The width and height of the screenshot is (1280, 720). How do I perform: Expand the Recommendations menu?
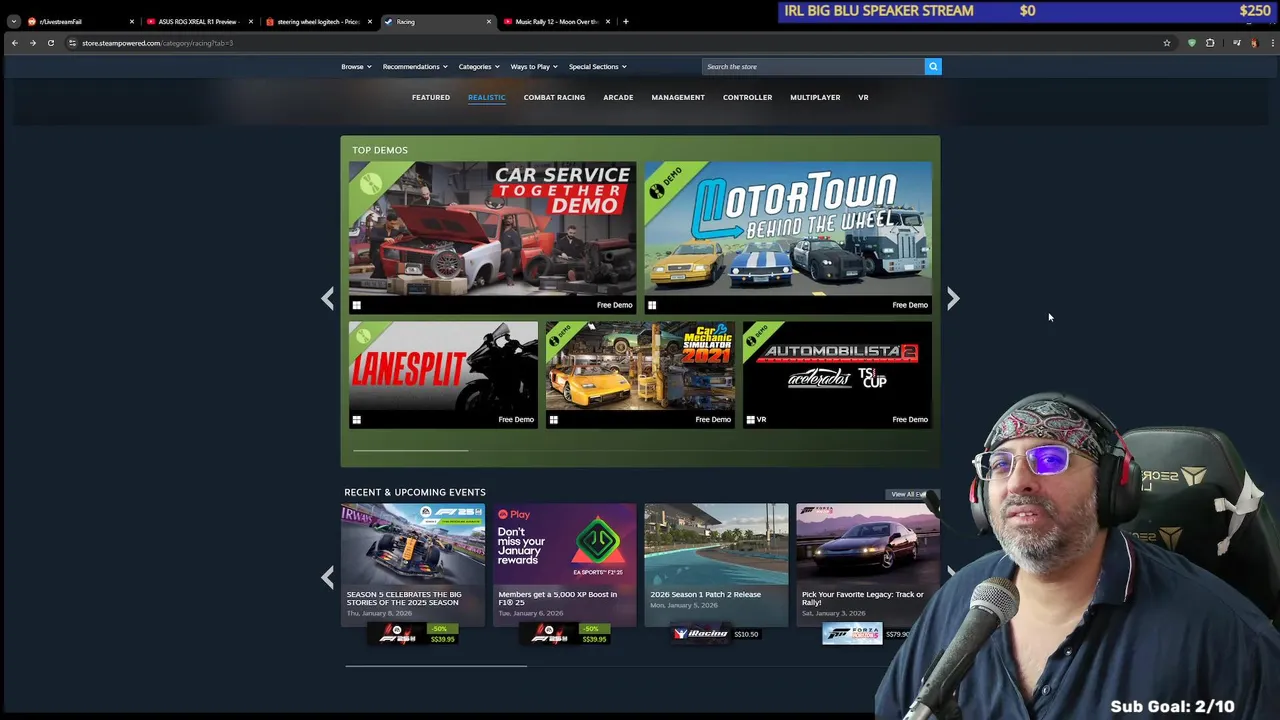[414, 67]
